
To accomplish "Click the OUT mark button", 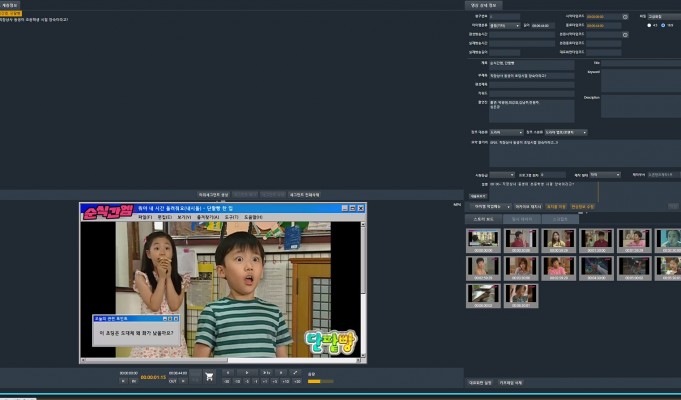I will (172, 381).
